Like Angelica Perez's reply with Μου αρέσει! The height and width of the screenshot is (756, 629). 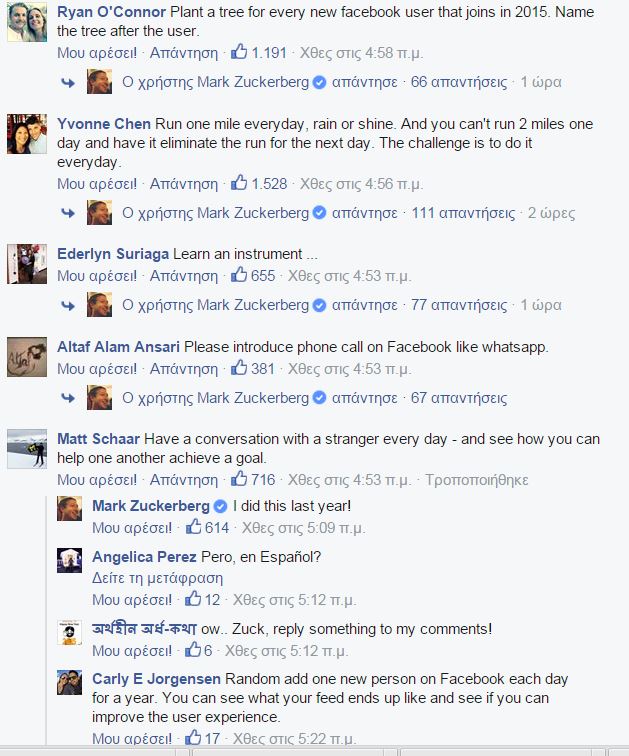(x=132, y=600)
